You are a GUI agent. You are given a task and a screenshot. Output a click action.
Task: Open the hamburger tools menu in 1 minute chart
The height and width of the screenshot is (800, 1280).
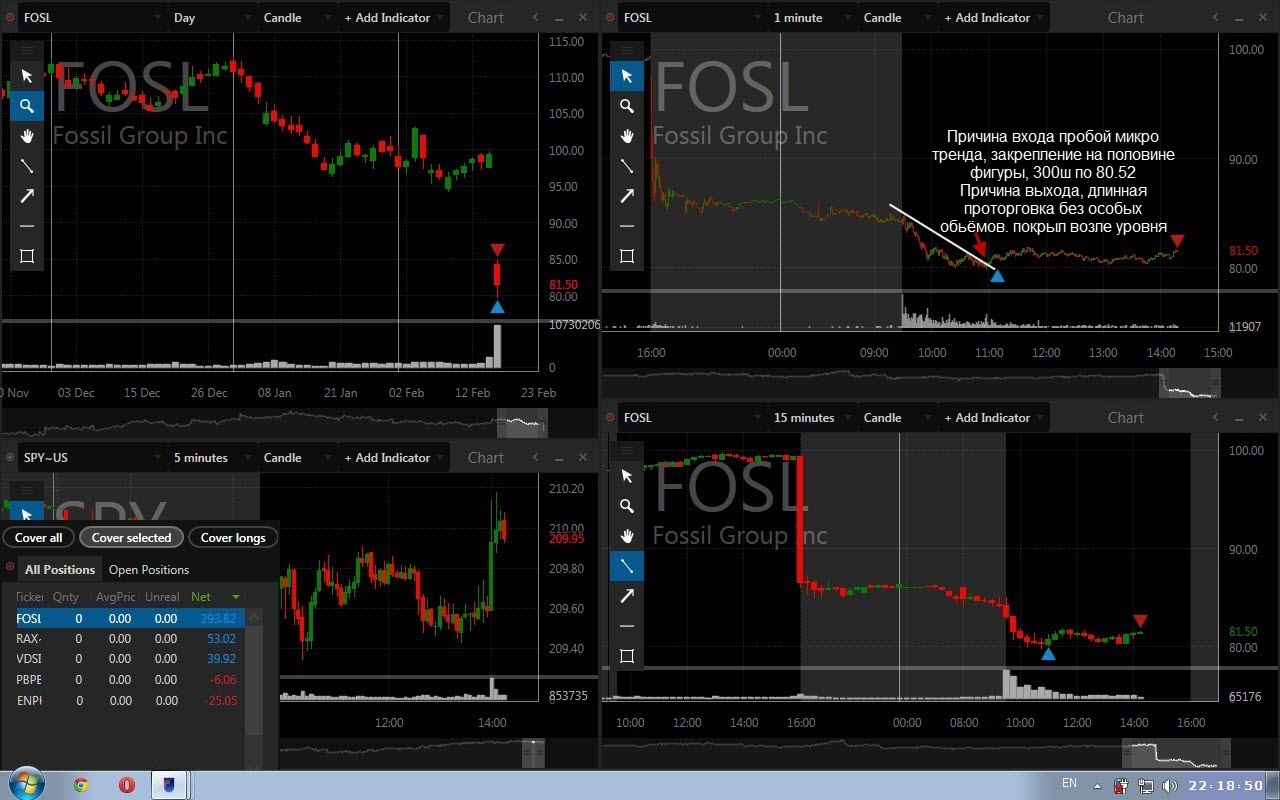pos(627,50)
